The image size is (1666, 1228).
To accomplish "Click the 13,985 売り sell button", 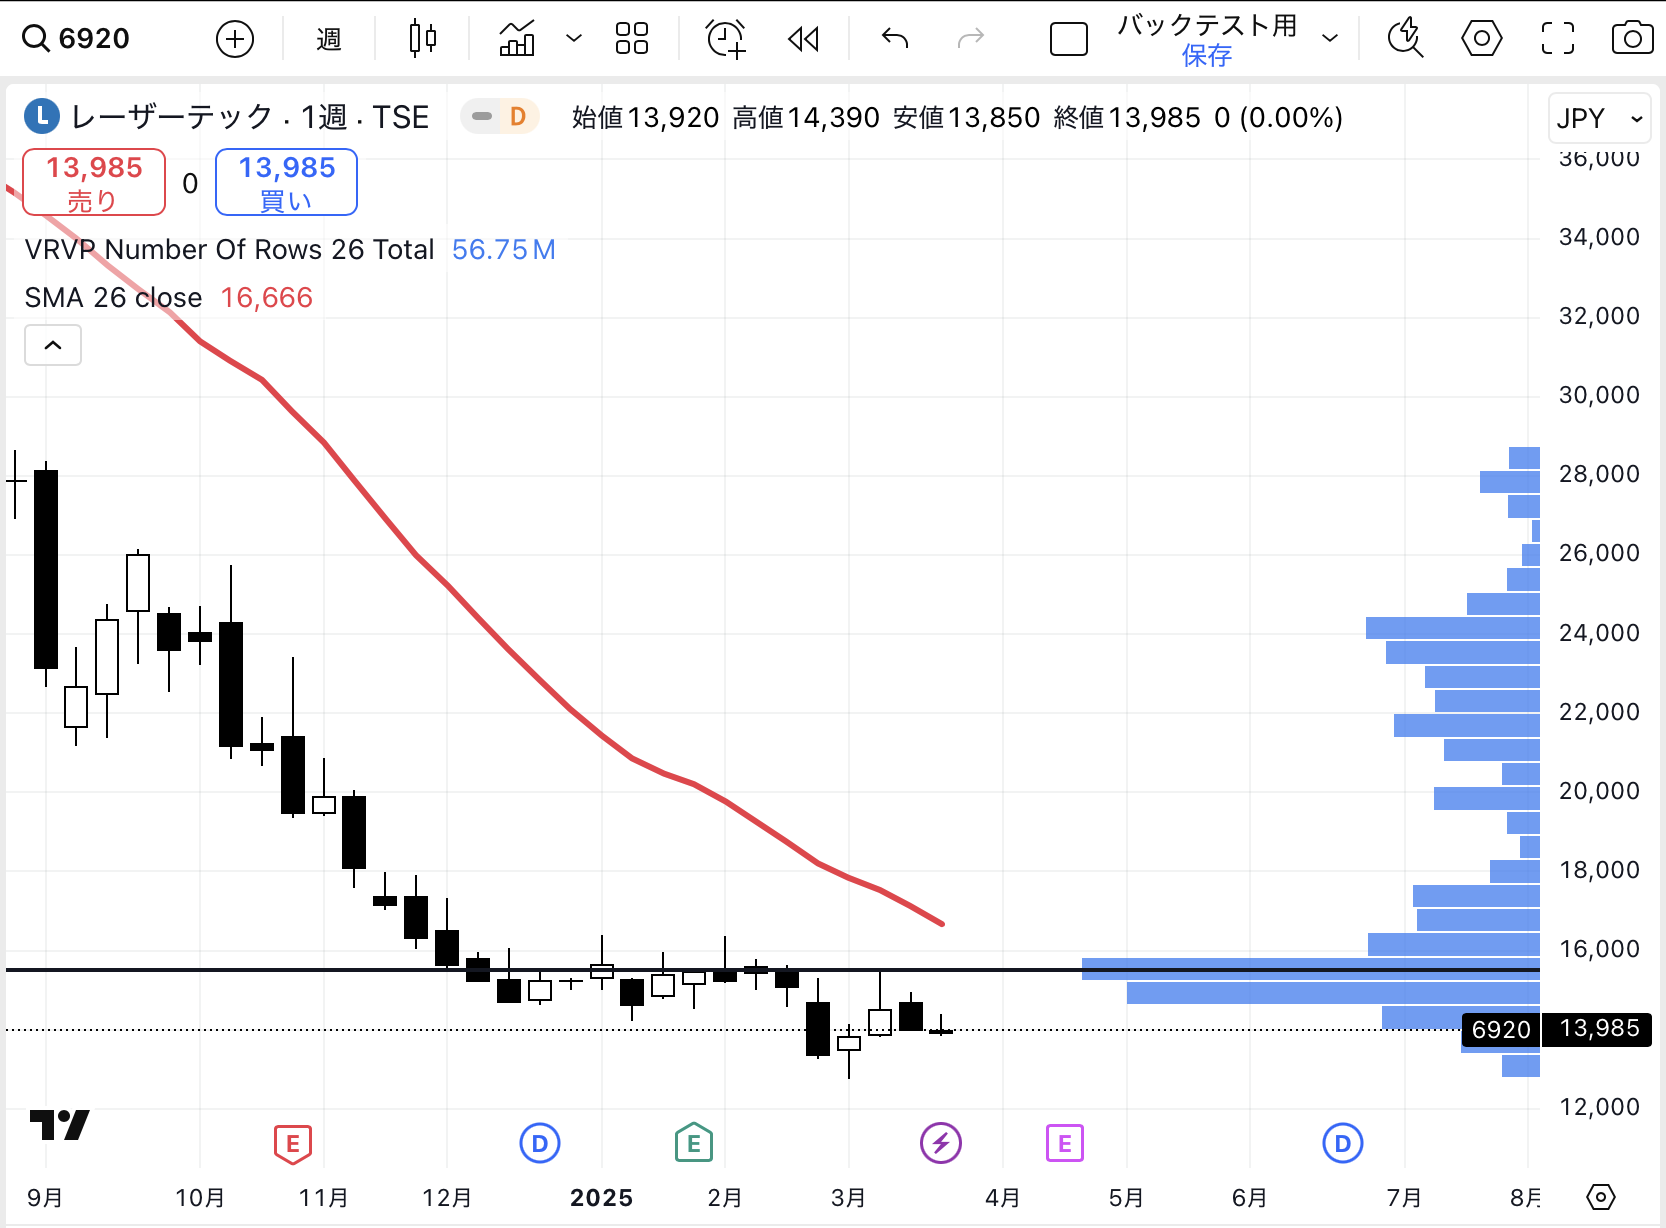I will 94,182.
